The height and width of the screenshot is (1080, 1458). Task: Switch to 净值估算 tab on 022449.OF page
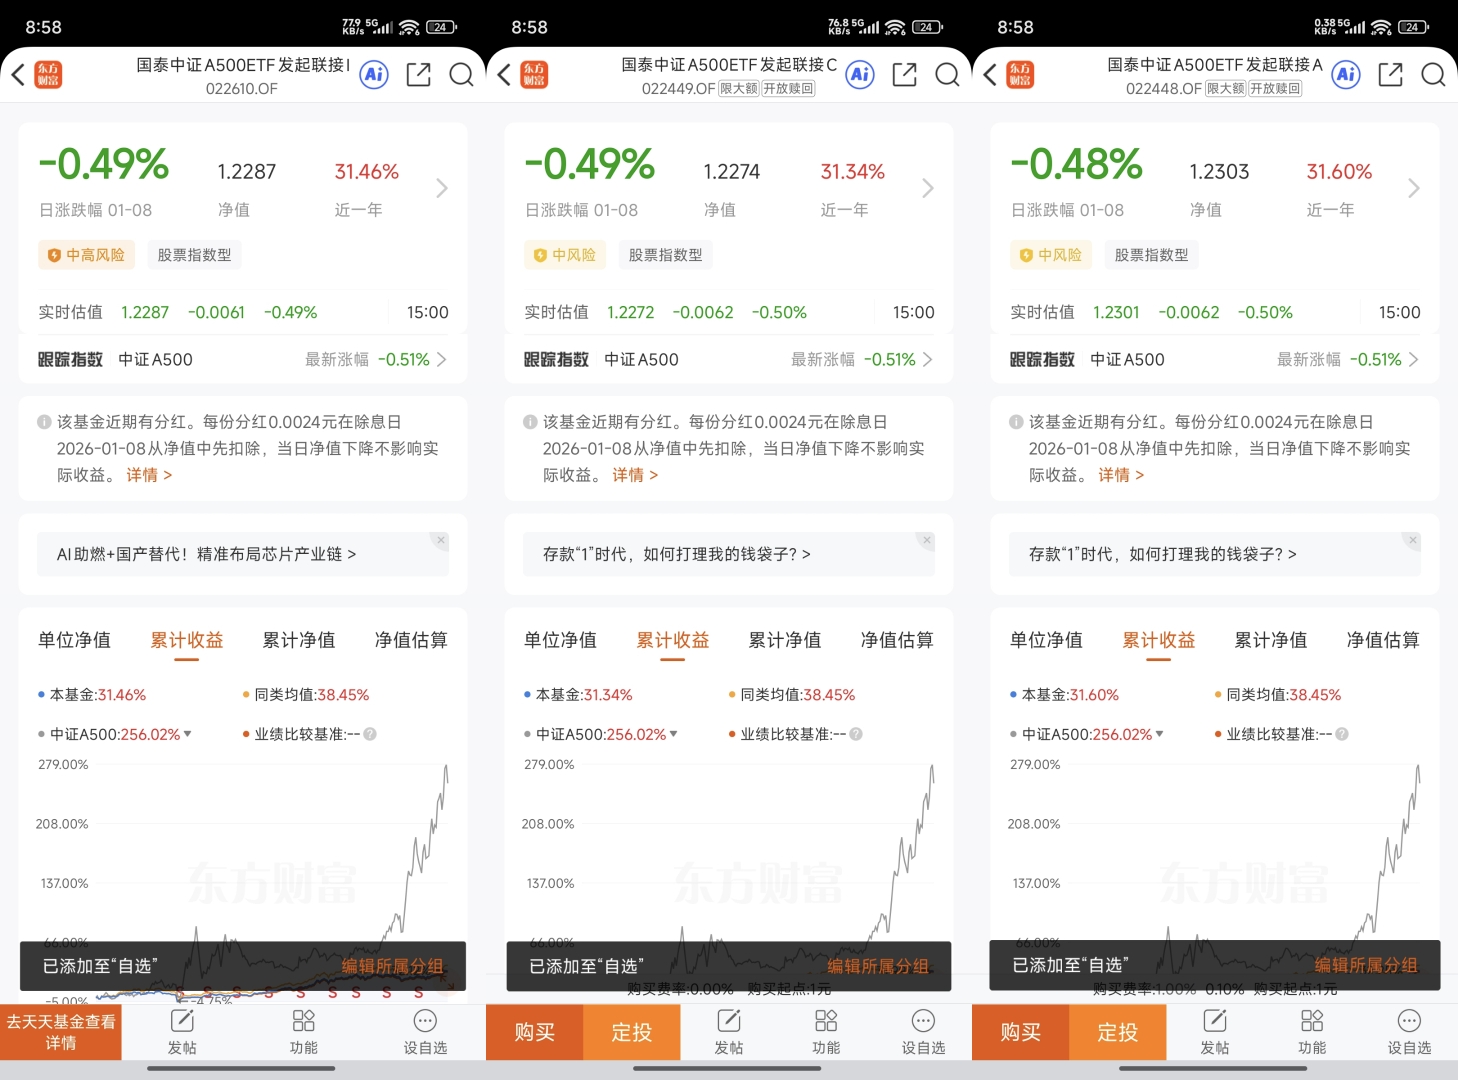pyautogui.click(x=897, y=640)
